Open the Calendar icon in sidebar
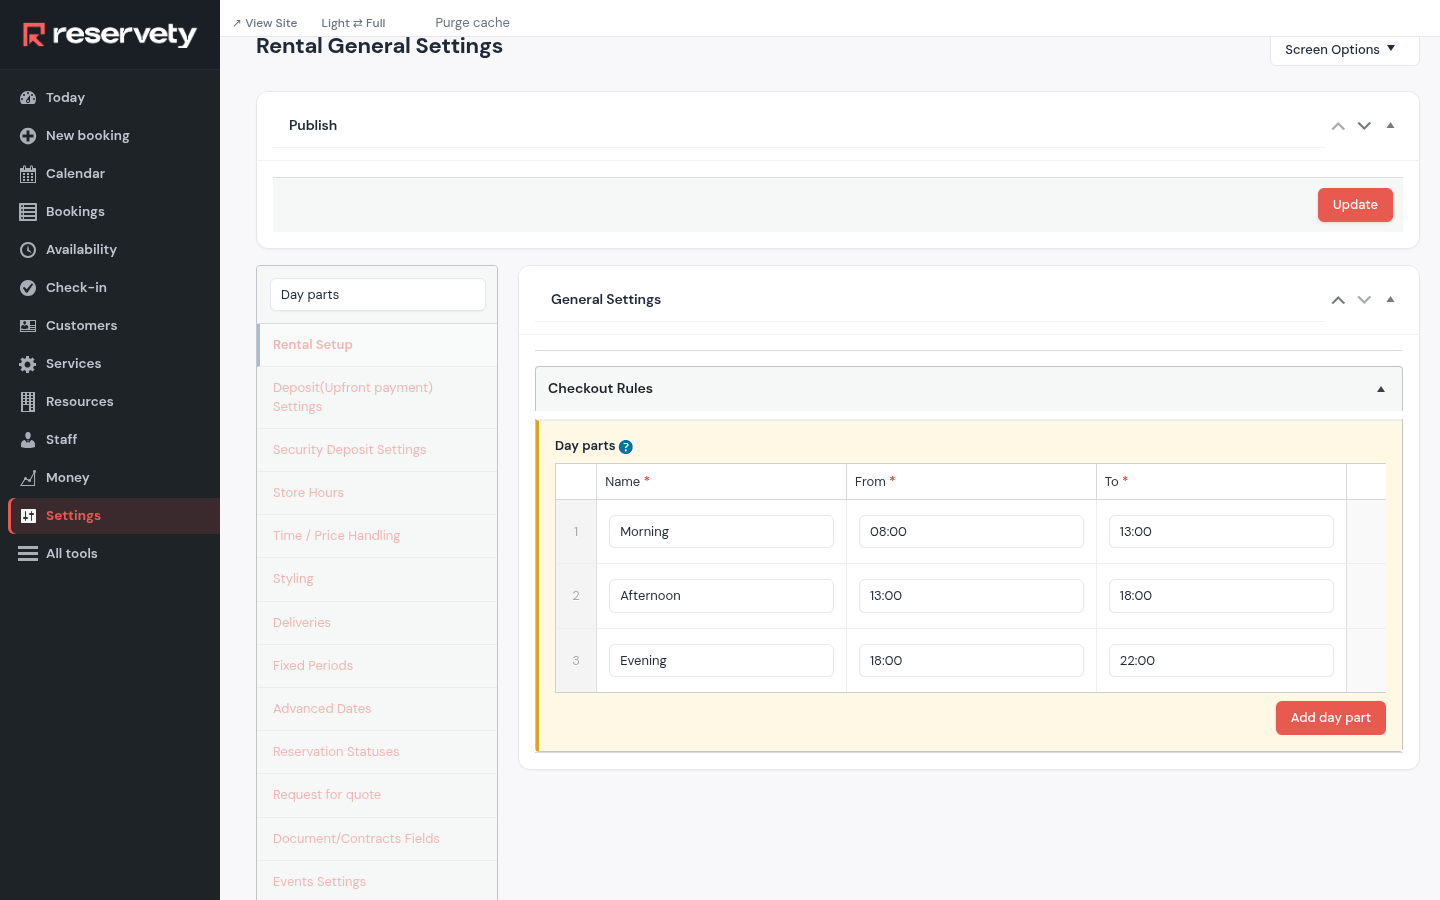 [28, 174]
